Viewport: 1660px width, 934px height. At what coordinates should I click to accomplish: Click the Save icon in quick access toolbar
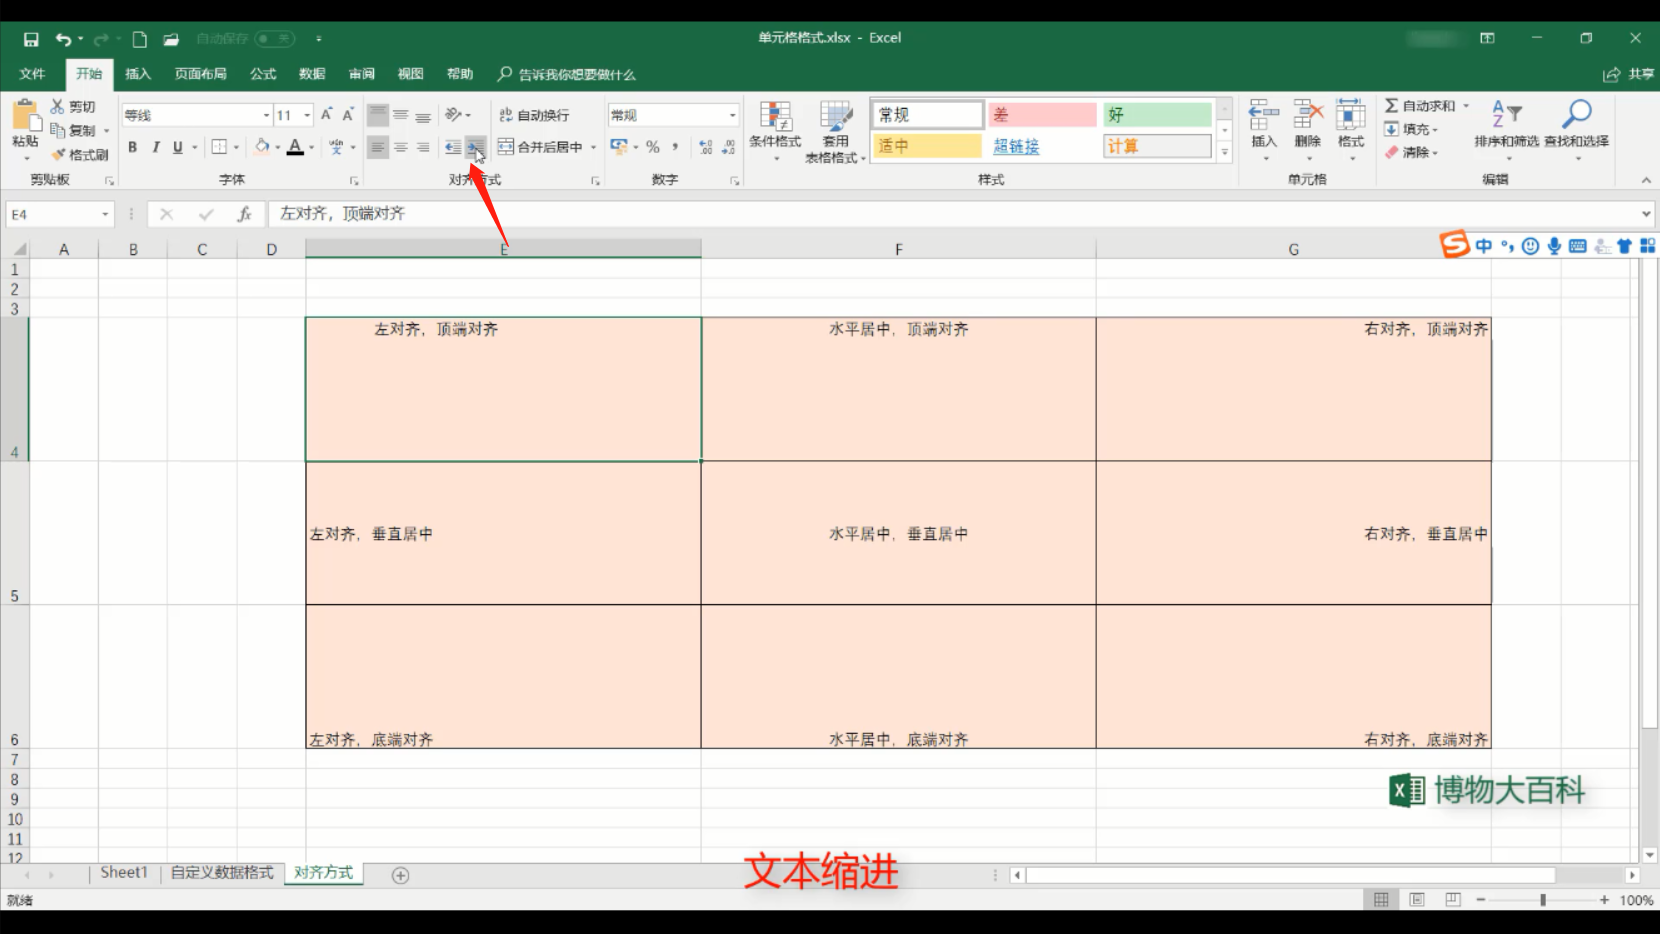(x=31, y=39)
